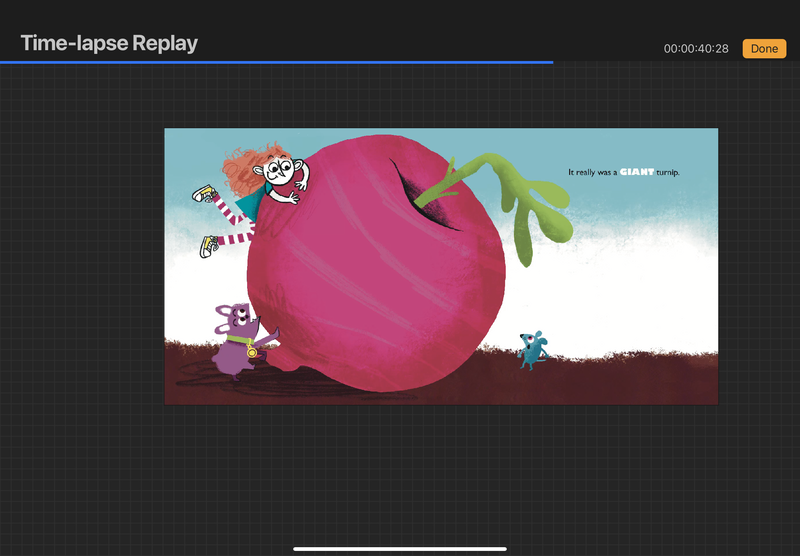The width and height of the screenshot is (800, 556).
Task: Click the replay timestamp 00:00:40:28
Action: click(696, 49)
